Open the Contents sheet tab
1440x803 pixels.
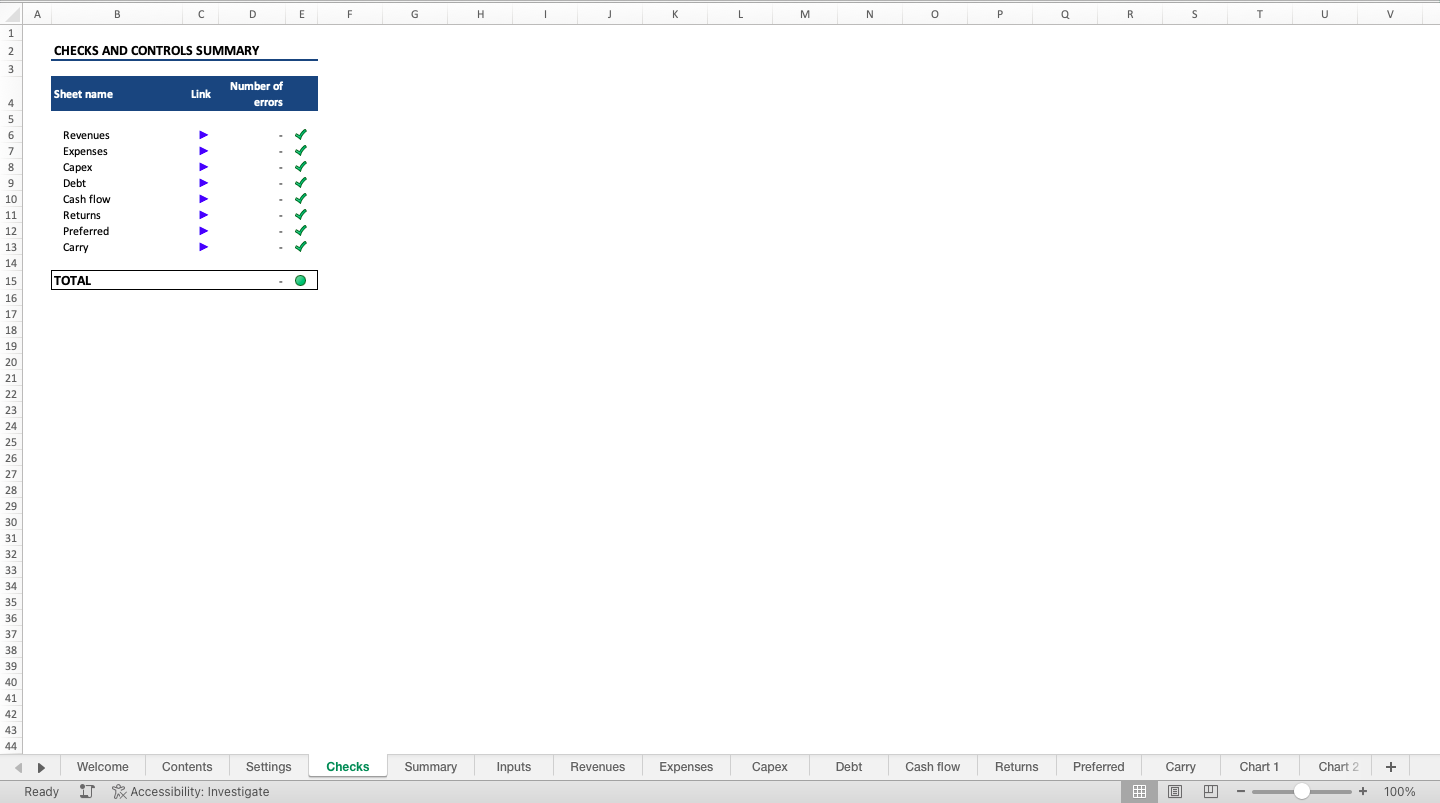coord(187,767)
